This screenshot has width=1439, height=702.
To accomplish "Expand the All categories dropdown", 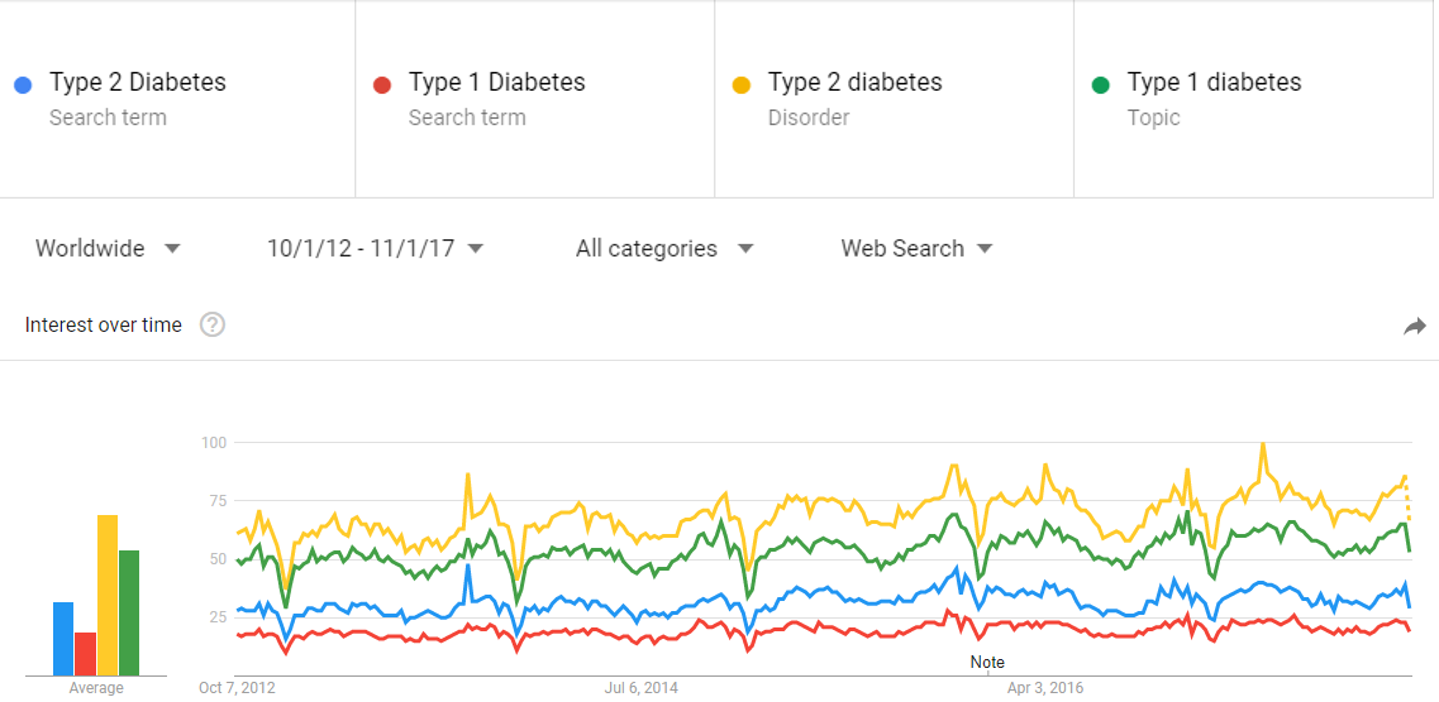I will tap(664, 248).
